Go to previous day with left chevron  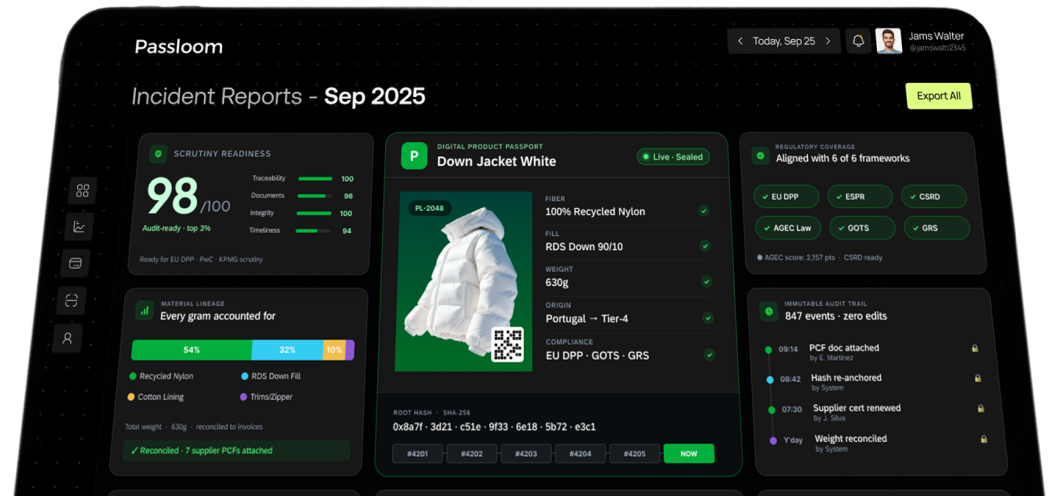tap(740, 41)
